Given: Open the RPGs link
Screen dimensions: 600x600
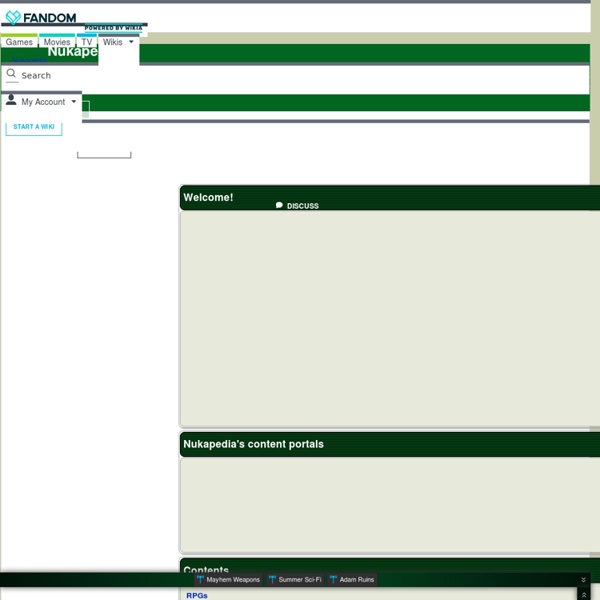Looking at the screenshot, I should point(197,595).
